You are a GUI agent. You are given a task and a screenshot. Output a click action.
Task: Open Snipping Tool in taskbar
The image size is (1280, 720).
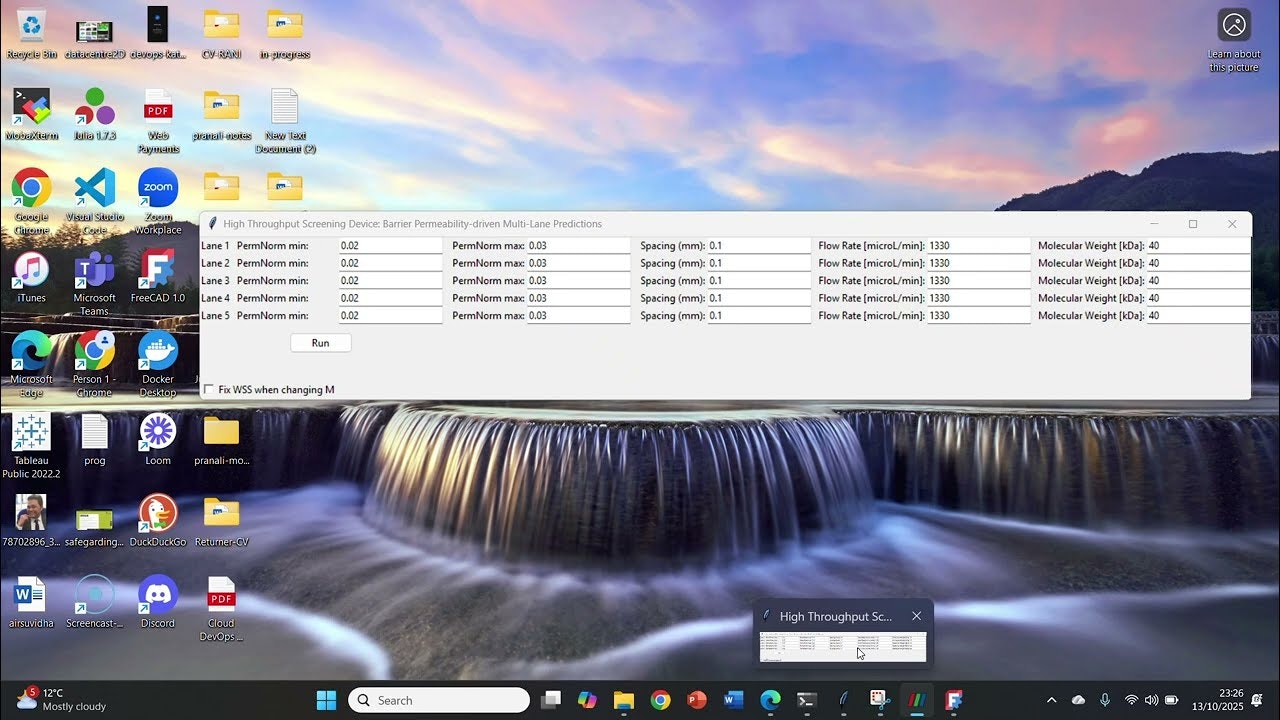[x=879, y=700]
